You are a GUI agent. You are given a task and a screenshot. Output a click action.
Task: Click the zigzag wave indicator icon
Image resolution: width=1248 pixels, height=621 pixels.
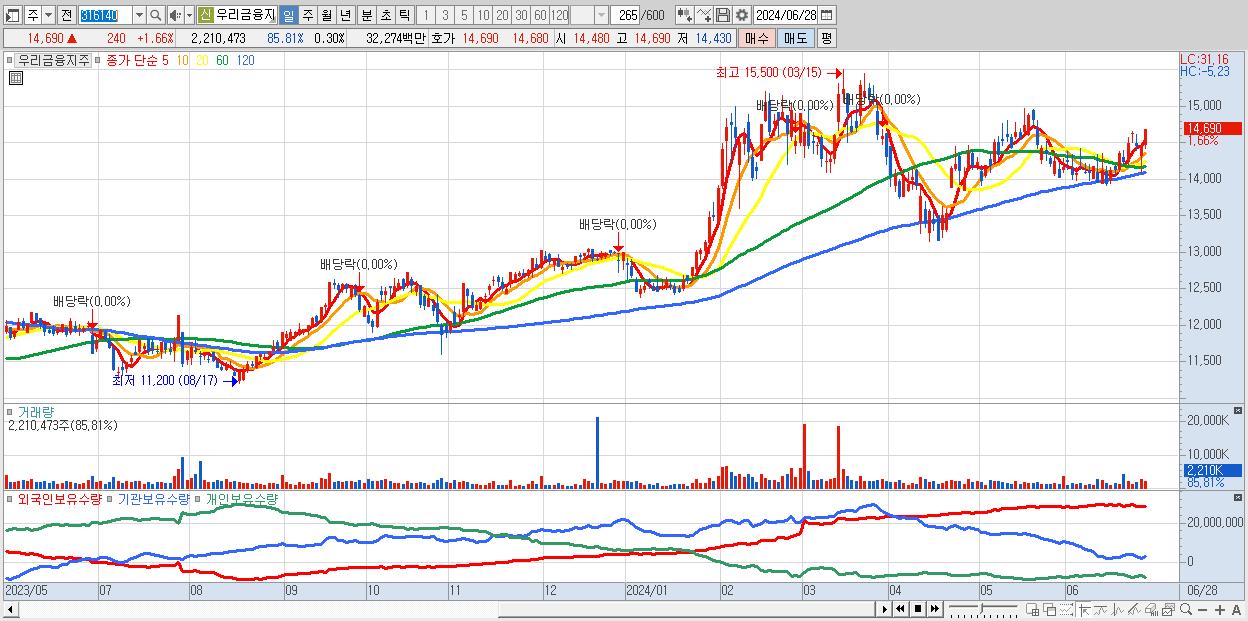pos(1118,610)
